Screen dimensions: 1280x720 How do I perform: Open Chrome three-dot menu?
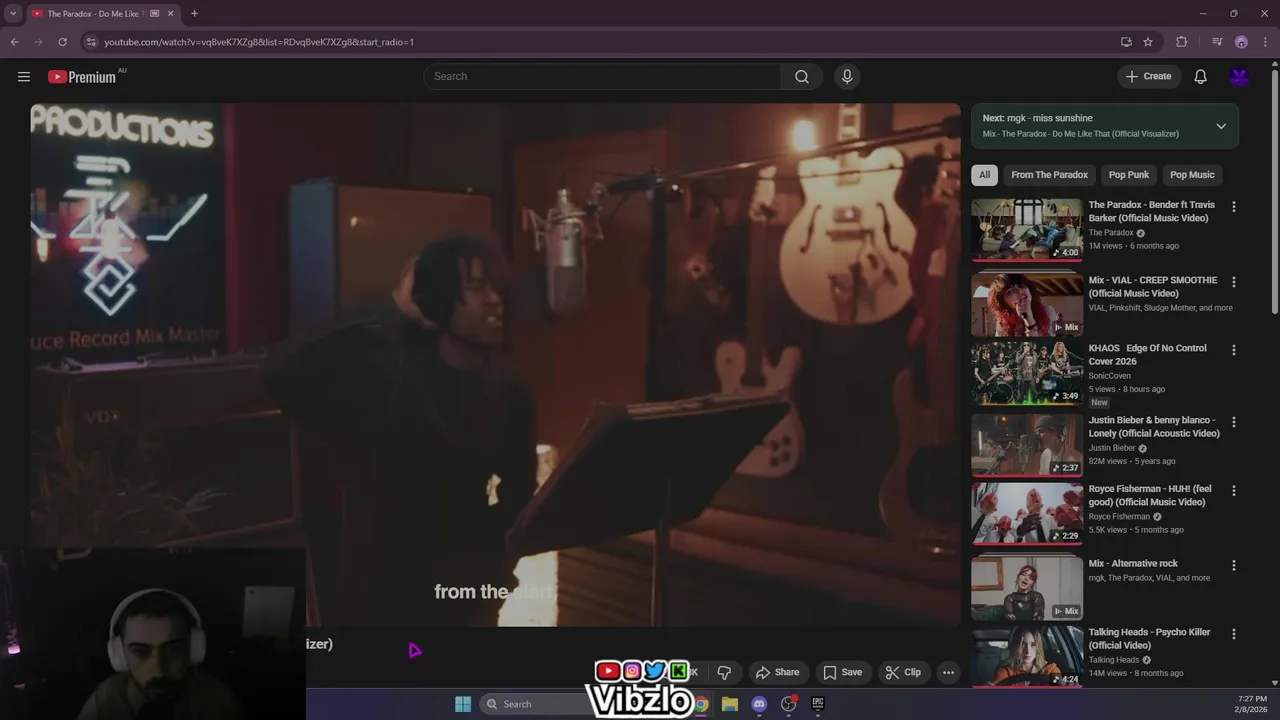tap(1265, 42)
